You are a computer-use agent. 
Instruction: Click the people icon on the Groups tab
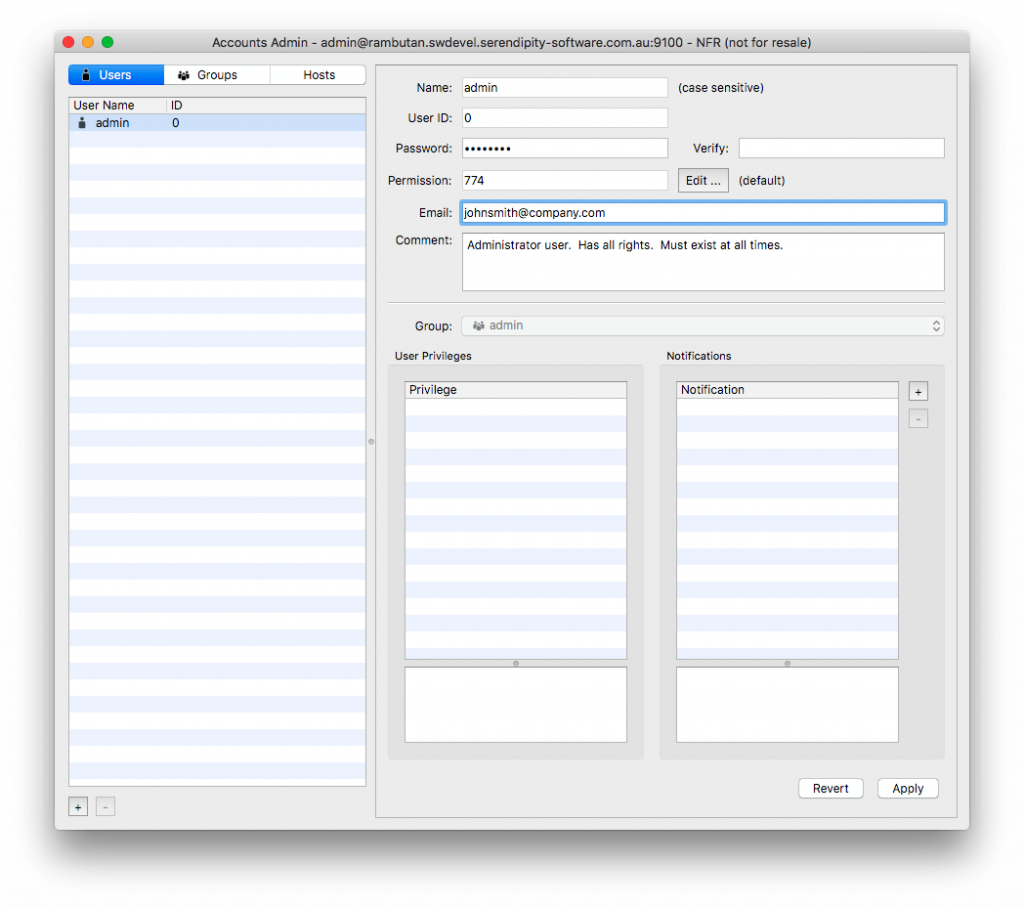tap(183, 74)
